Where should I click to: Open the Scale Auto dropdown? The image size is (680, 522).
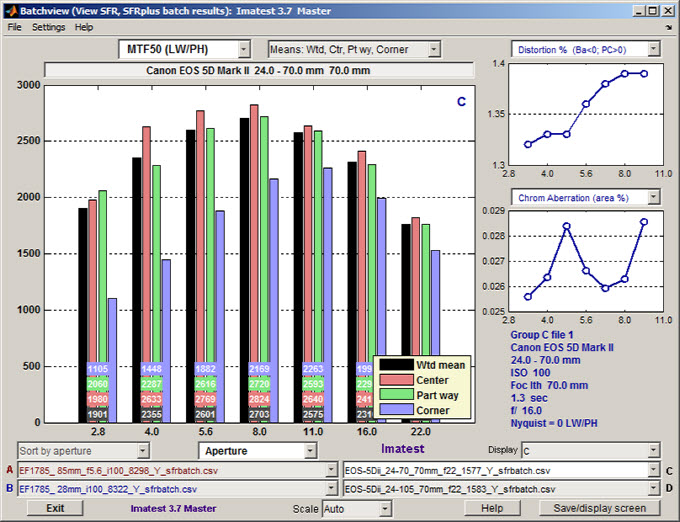click(x=357, y=509)
